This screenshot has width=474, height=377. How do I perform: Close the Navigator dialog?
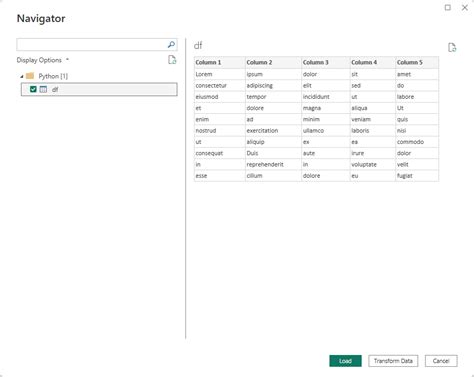pyautogui.click(x=465, y=7)
